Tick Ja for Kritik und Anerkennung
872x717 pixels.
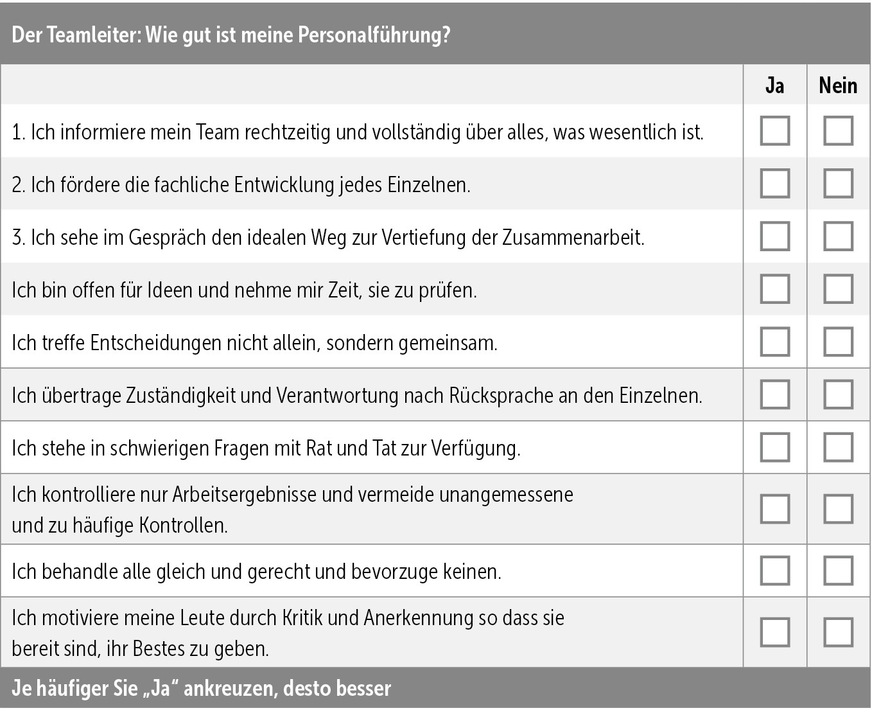coord(775,632)
